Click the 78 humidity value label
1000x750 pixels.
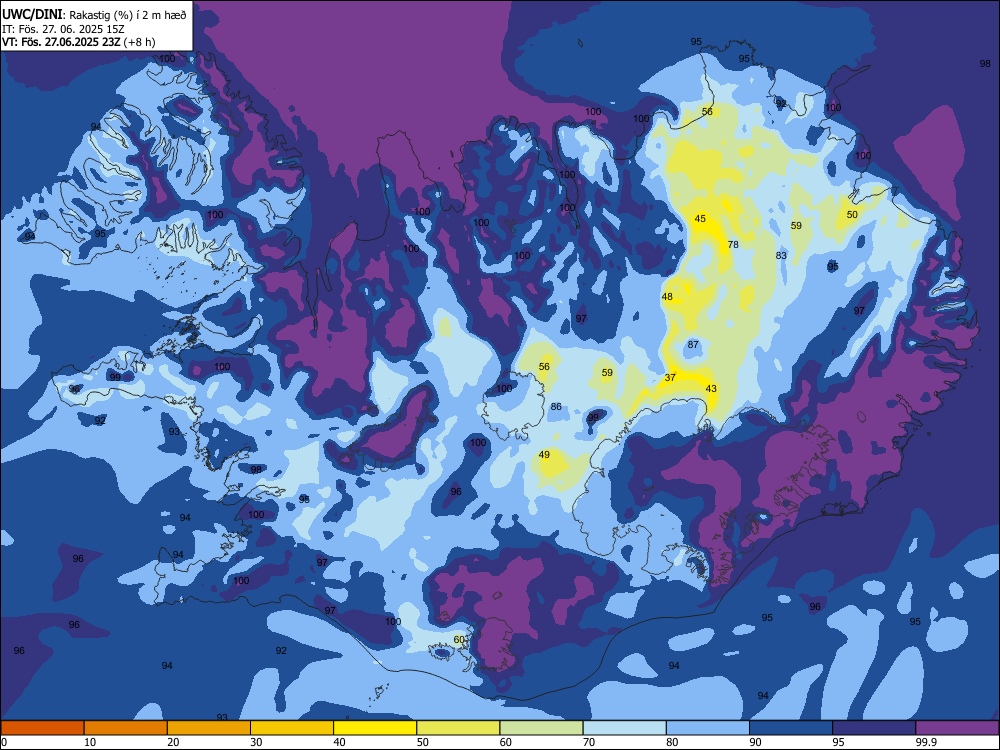(733, 244)
